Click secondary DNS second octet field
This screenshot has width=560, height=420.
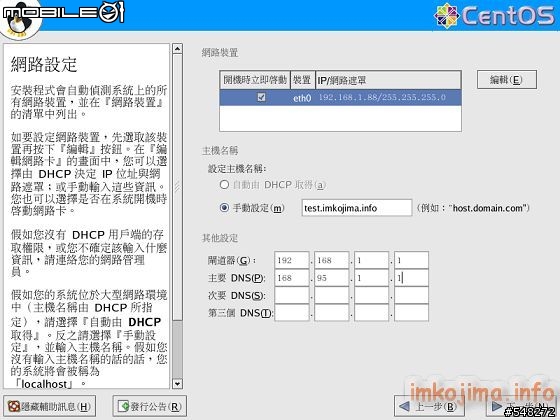click(x=331, y=295)
